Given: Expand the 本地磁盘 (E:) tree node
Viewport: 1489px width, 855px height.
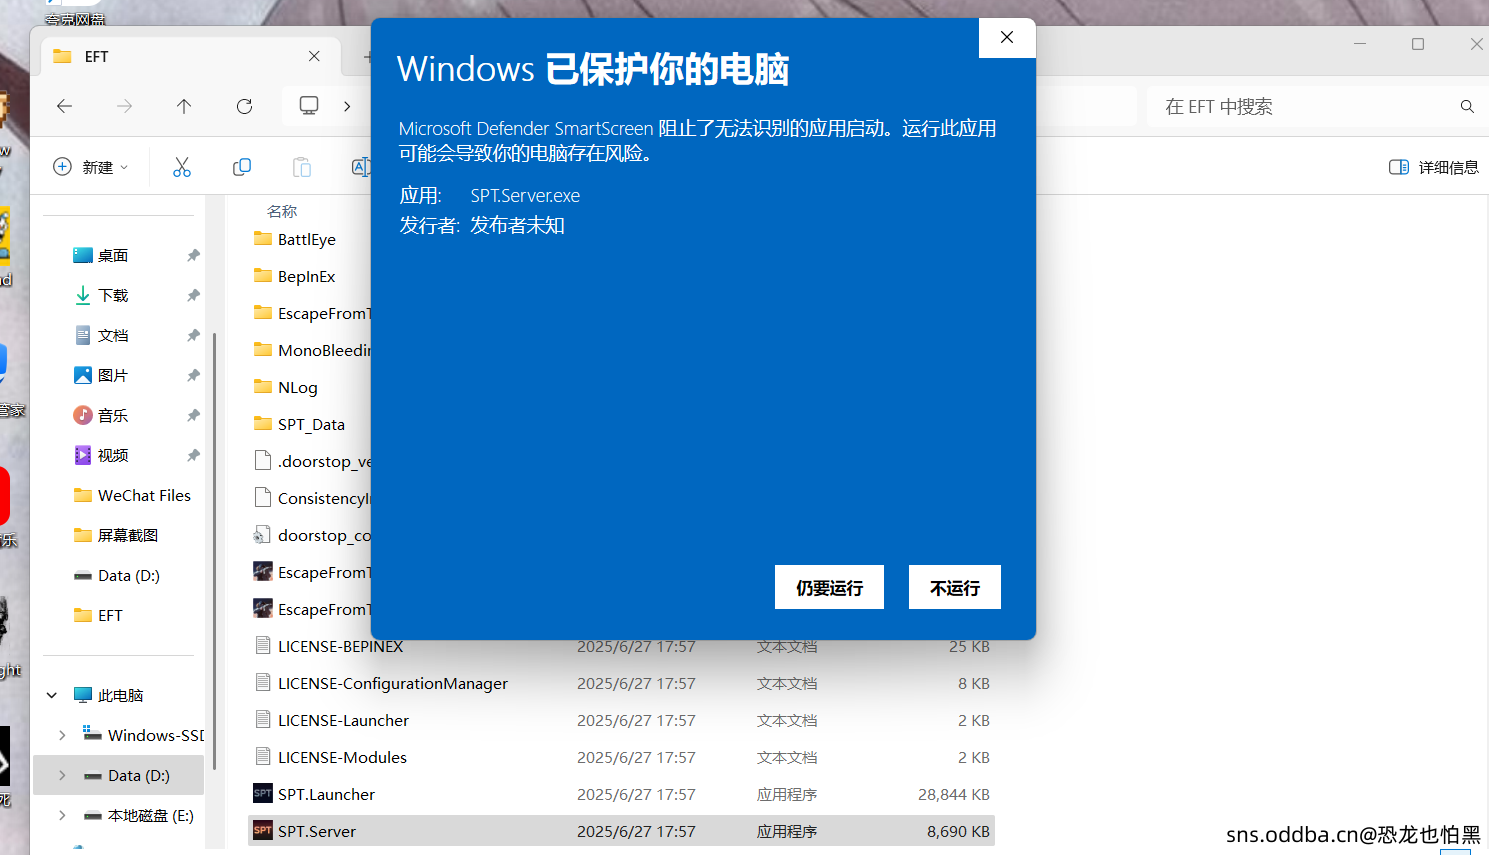Looking at the screenshot, I should point(62,815).
